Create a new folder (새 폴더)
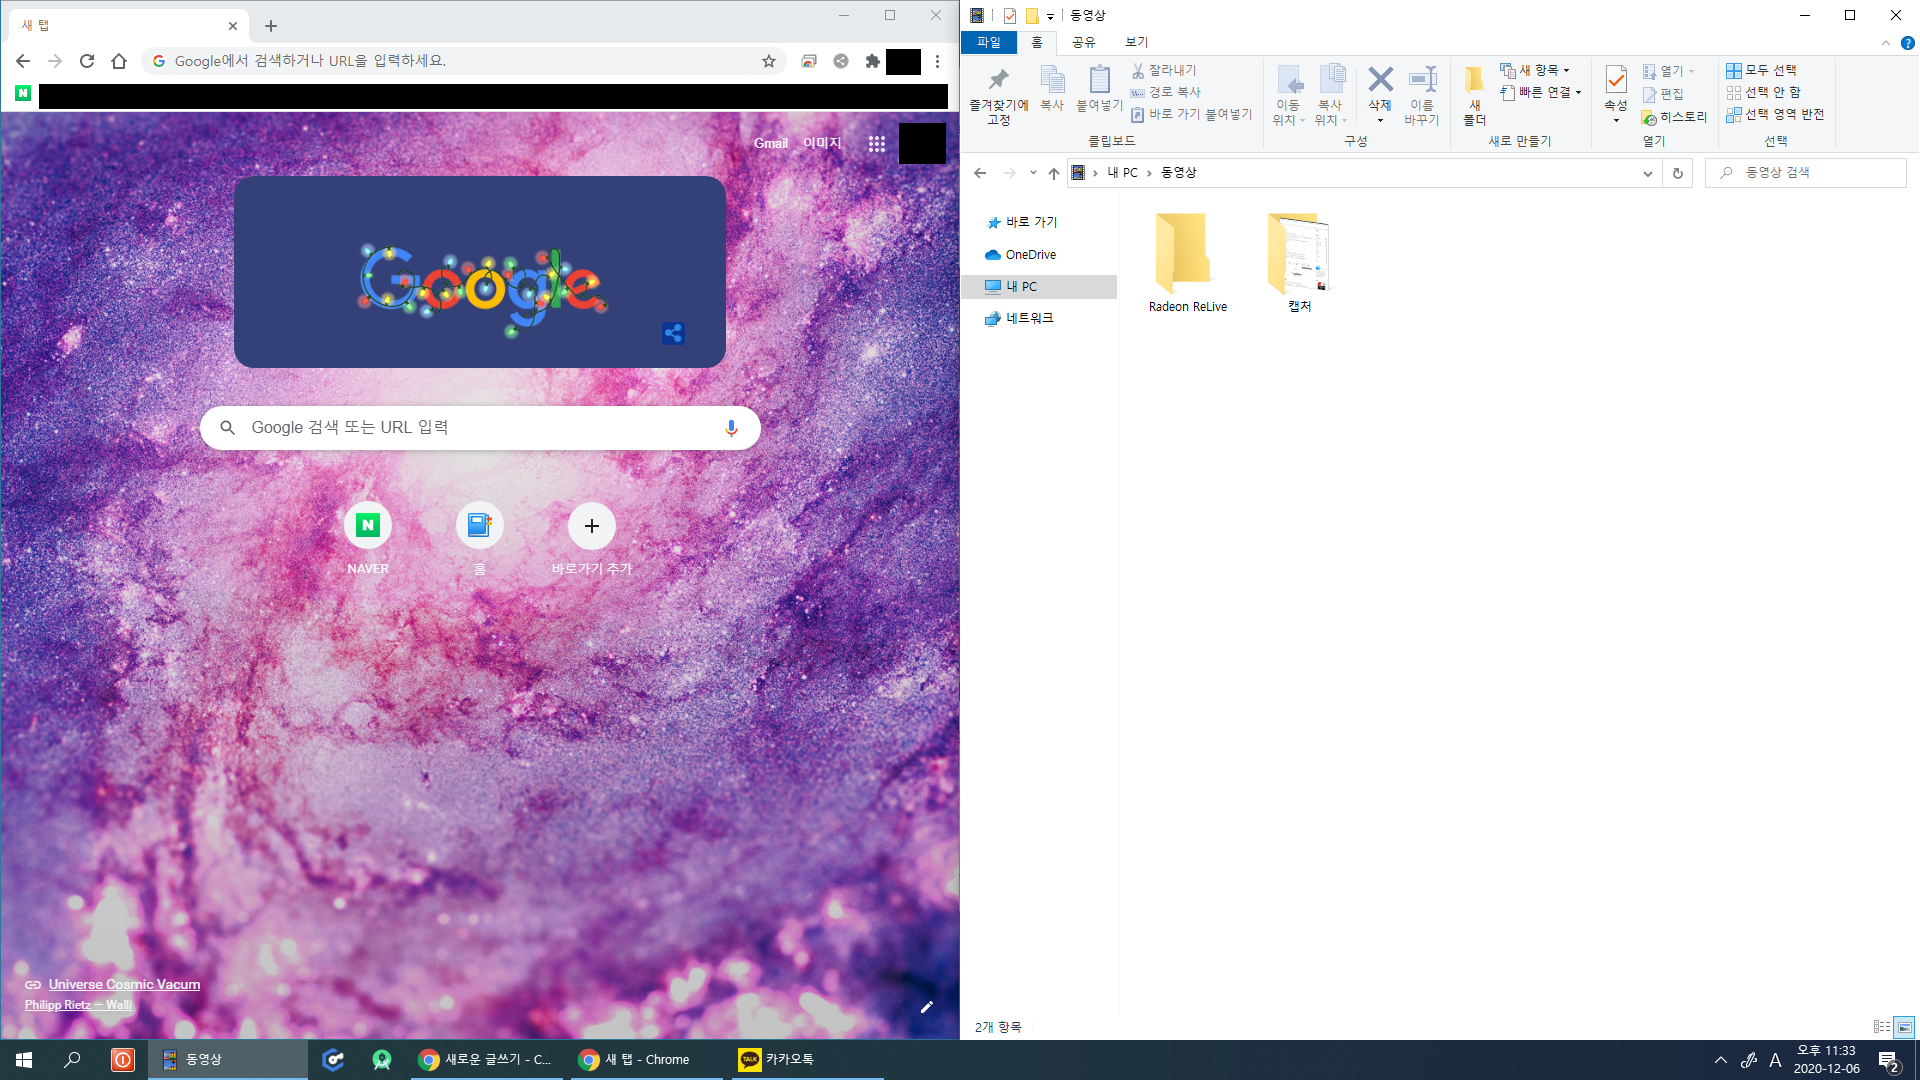Viewport: 1920px width, 1080px height. click(x=1474, y=96)
